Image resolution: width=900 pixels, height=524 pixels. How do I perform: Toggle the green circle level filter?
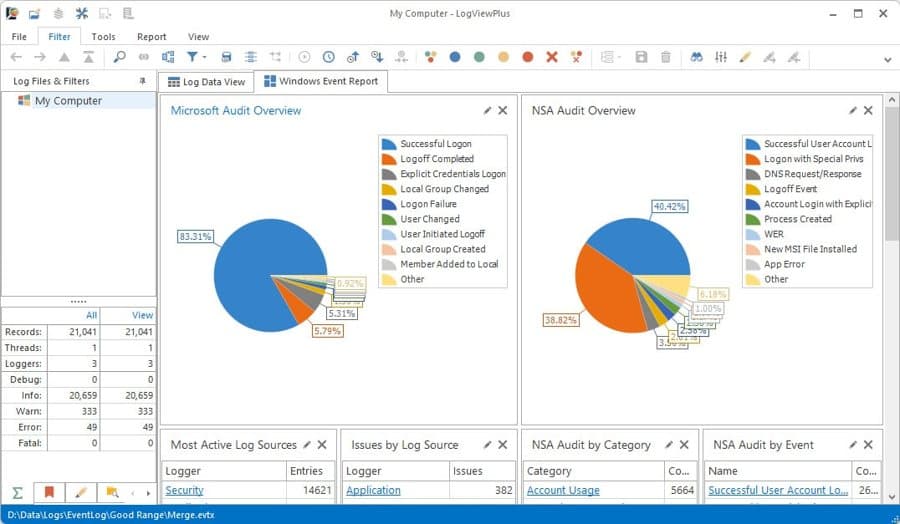pyautogui.click(x=479, y=57)
